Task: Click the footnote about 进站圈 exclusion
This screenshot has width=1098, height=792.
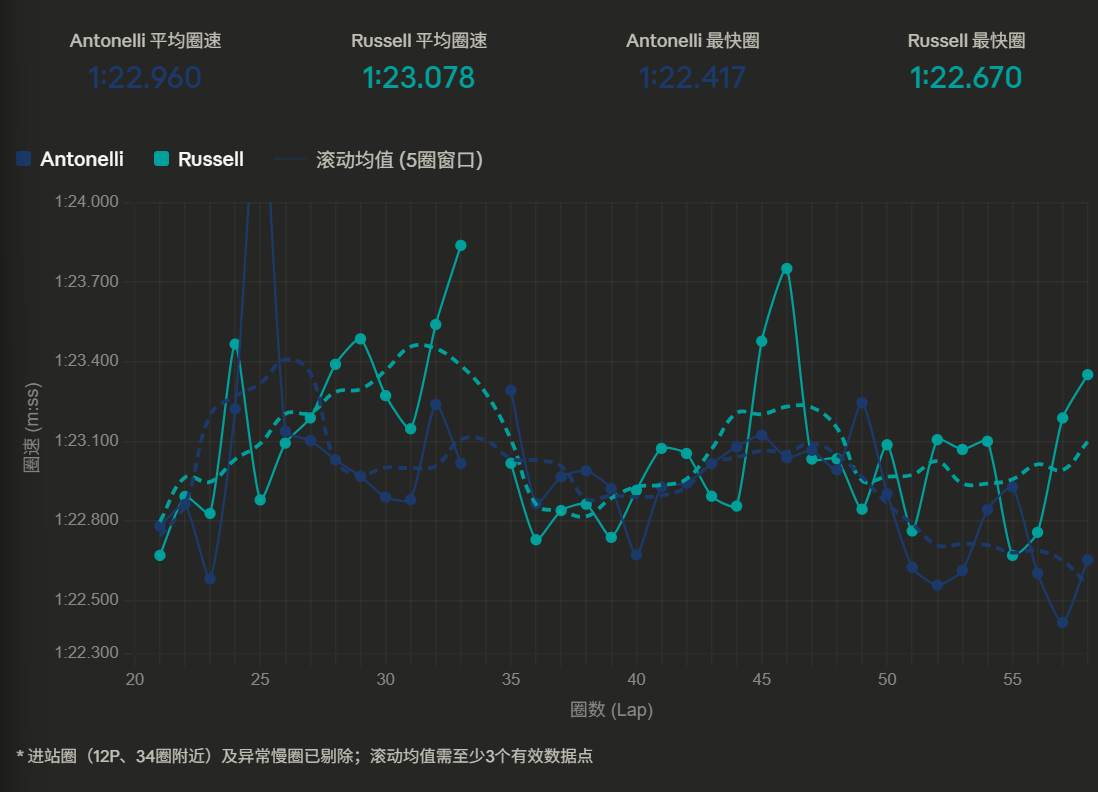Action: 305,756
